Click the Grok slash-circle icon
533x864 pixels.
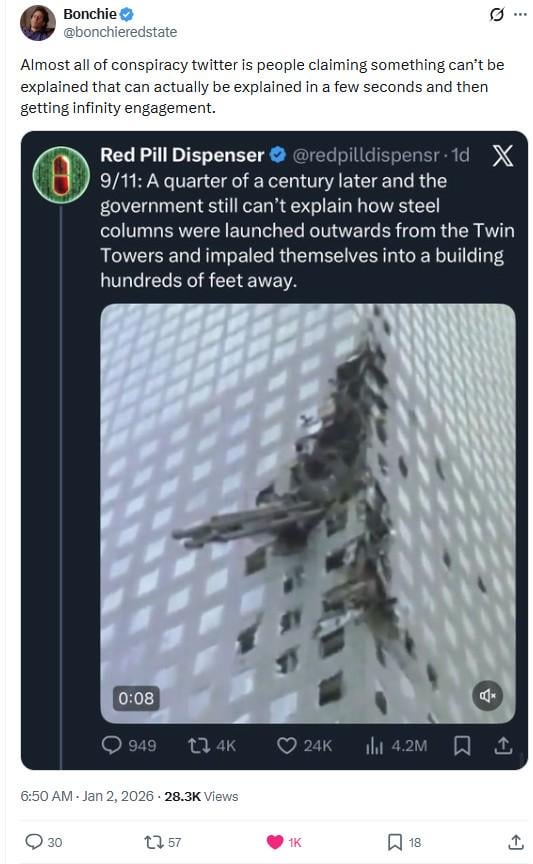click(496, 15)
